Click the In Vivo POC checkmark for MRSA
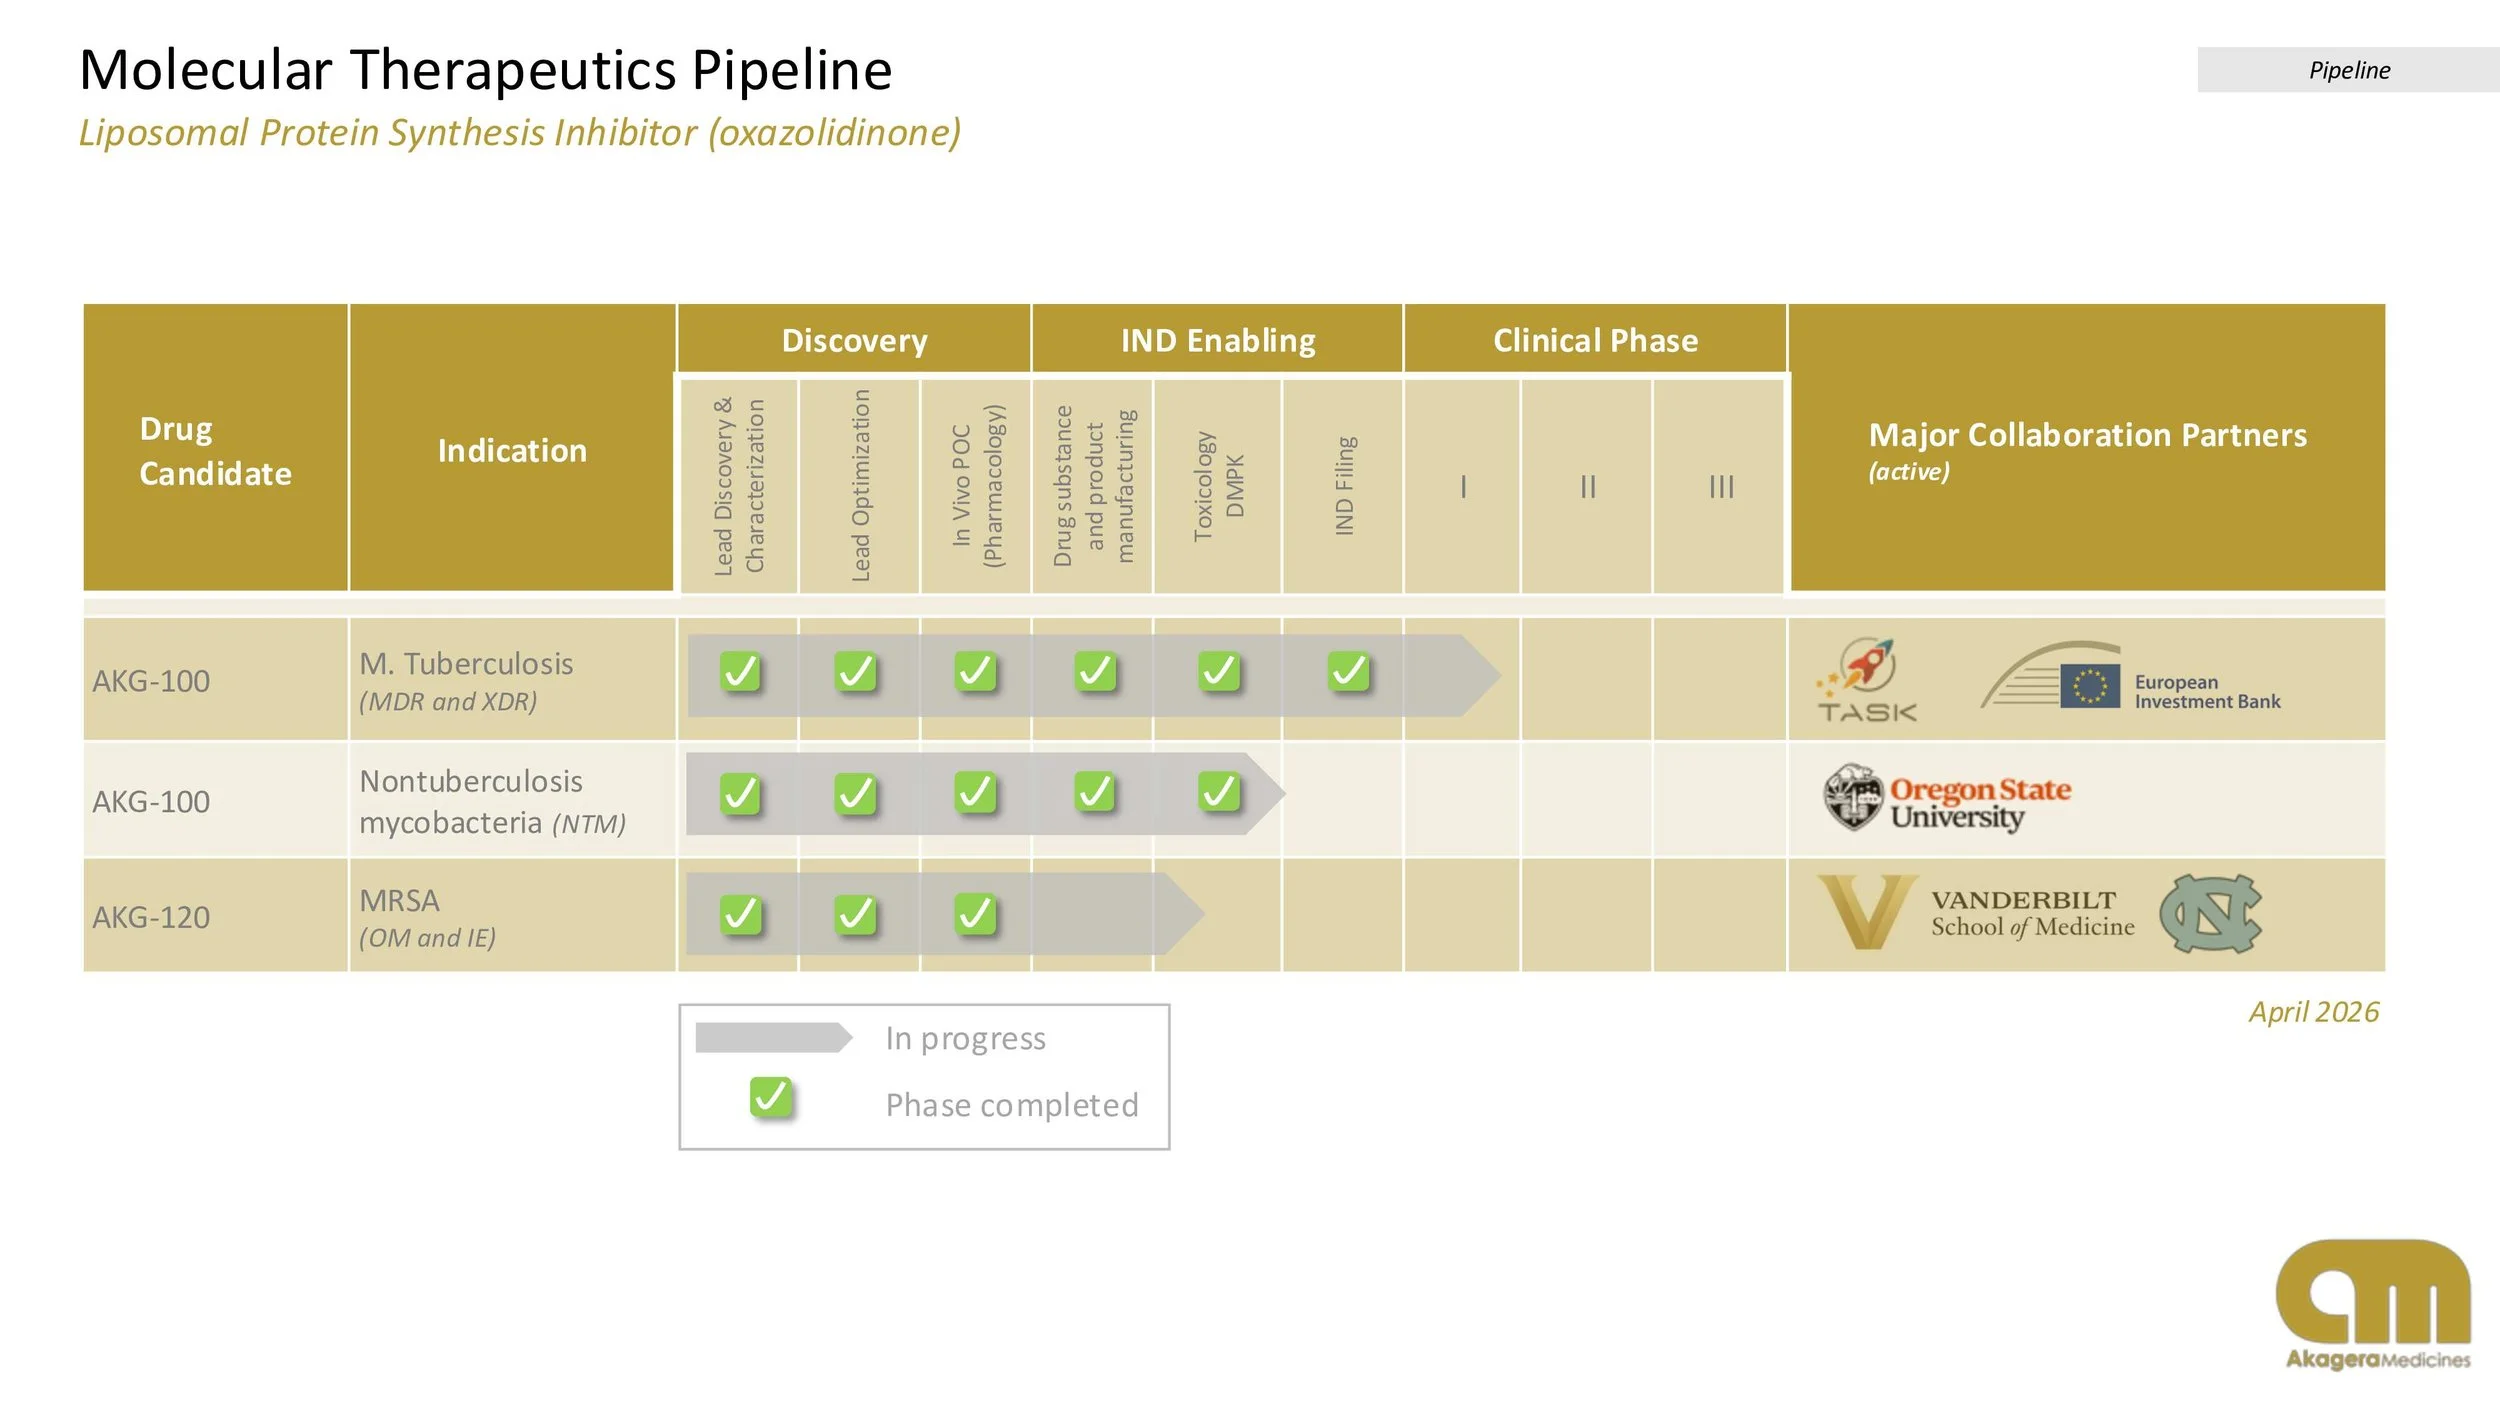2500x1407 pixels. point(976,914)
